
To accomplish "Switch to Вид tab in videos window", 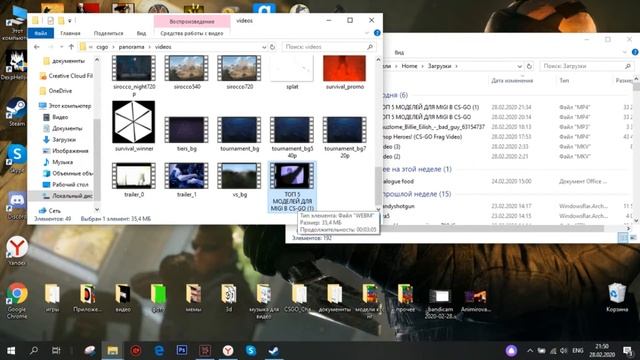I will (x=141, y=33).
